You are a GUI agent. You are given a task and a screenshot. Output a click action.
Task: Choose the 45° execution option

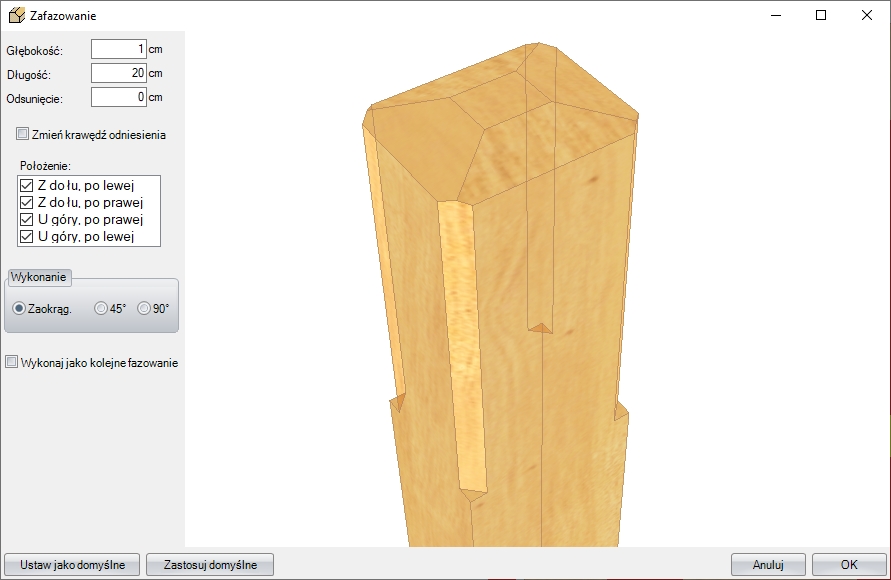pyautogui.click(x=101, y=309)
